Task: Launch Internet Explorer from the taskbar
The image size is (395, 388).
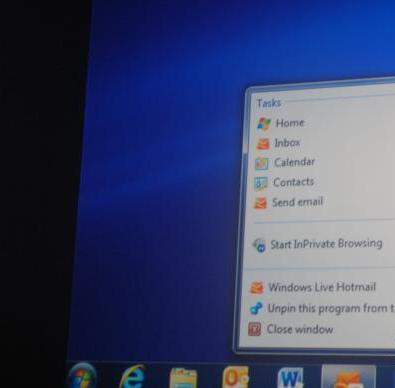Action: [132, 377]
